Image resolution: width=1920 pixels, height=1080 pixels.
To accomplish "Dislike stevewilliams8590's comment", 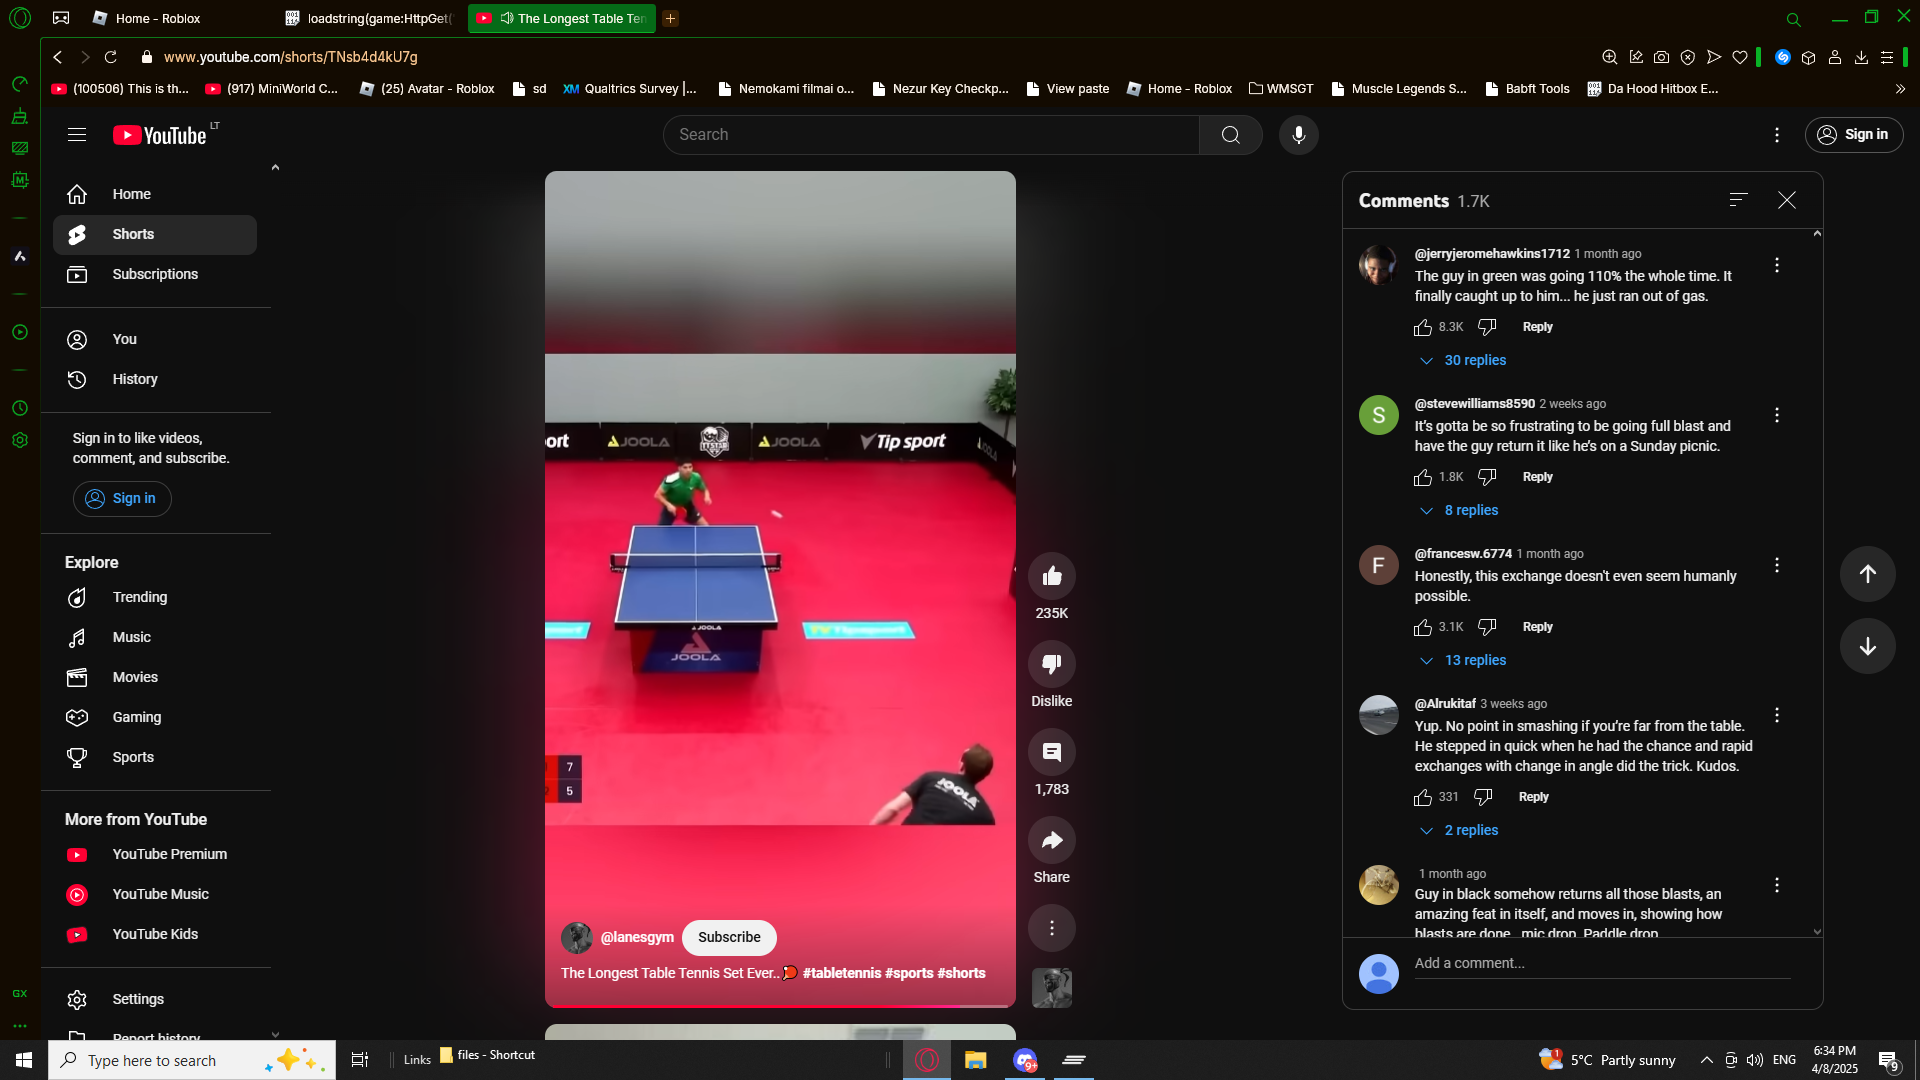I will pos(1487,477).
